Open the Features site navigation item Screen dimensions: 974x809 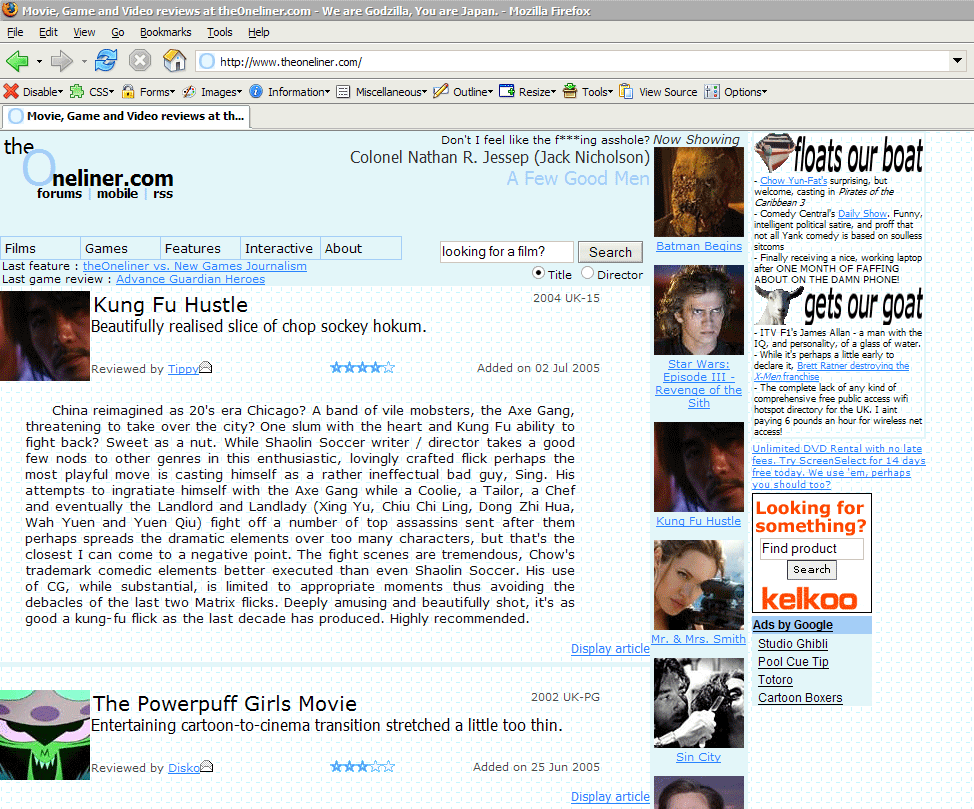tap(201, 248)
